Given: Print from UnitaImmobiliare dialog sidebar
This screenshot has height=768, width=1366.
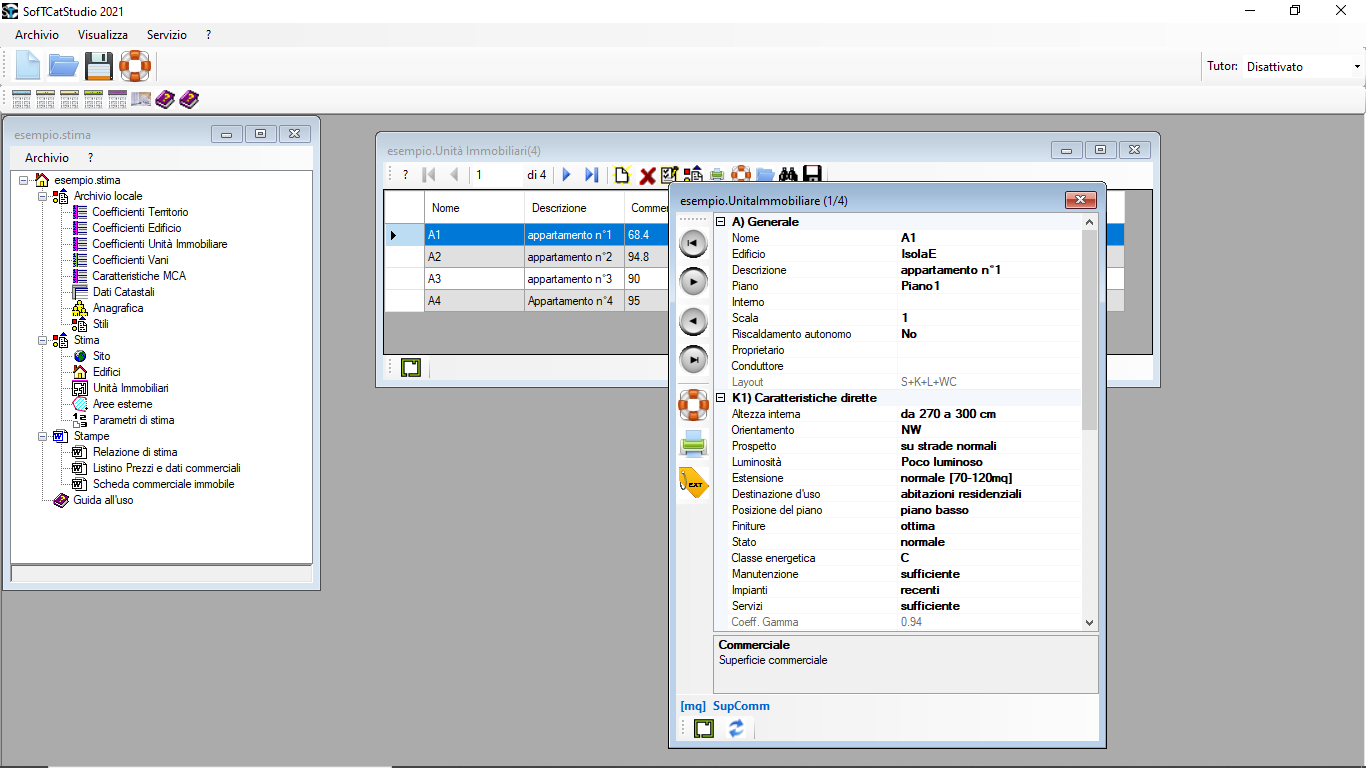Looking at the screenshot, I should tap(693, 444).
